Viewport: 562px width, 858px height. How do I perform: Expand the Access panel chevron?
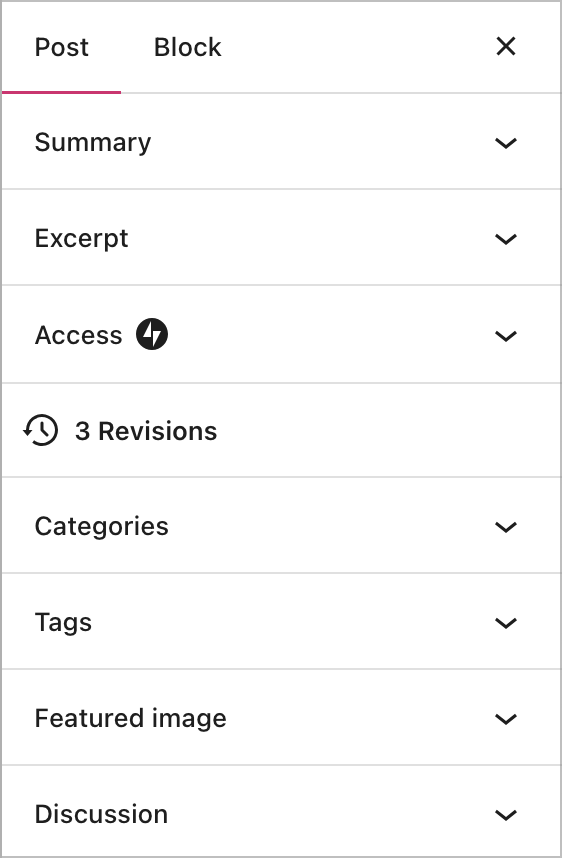coord(506,335)
